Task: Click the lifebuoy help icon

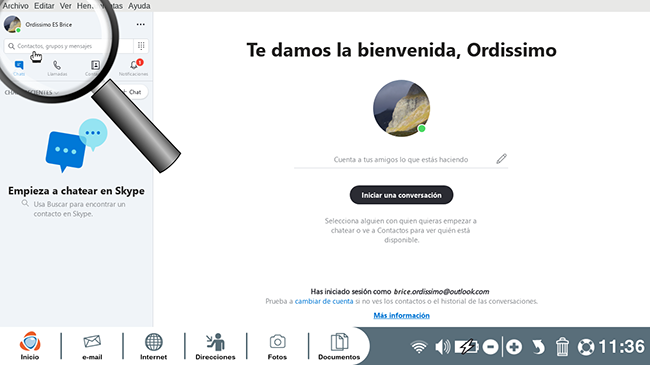Action: point(586,347)
